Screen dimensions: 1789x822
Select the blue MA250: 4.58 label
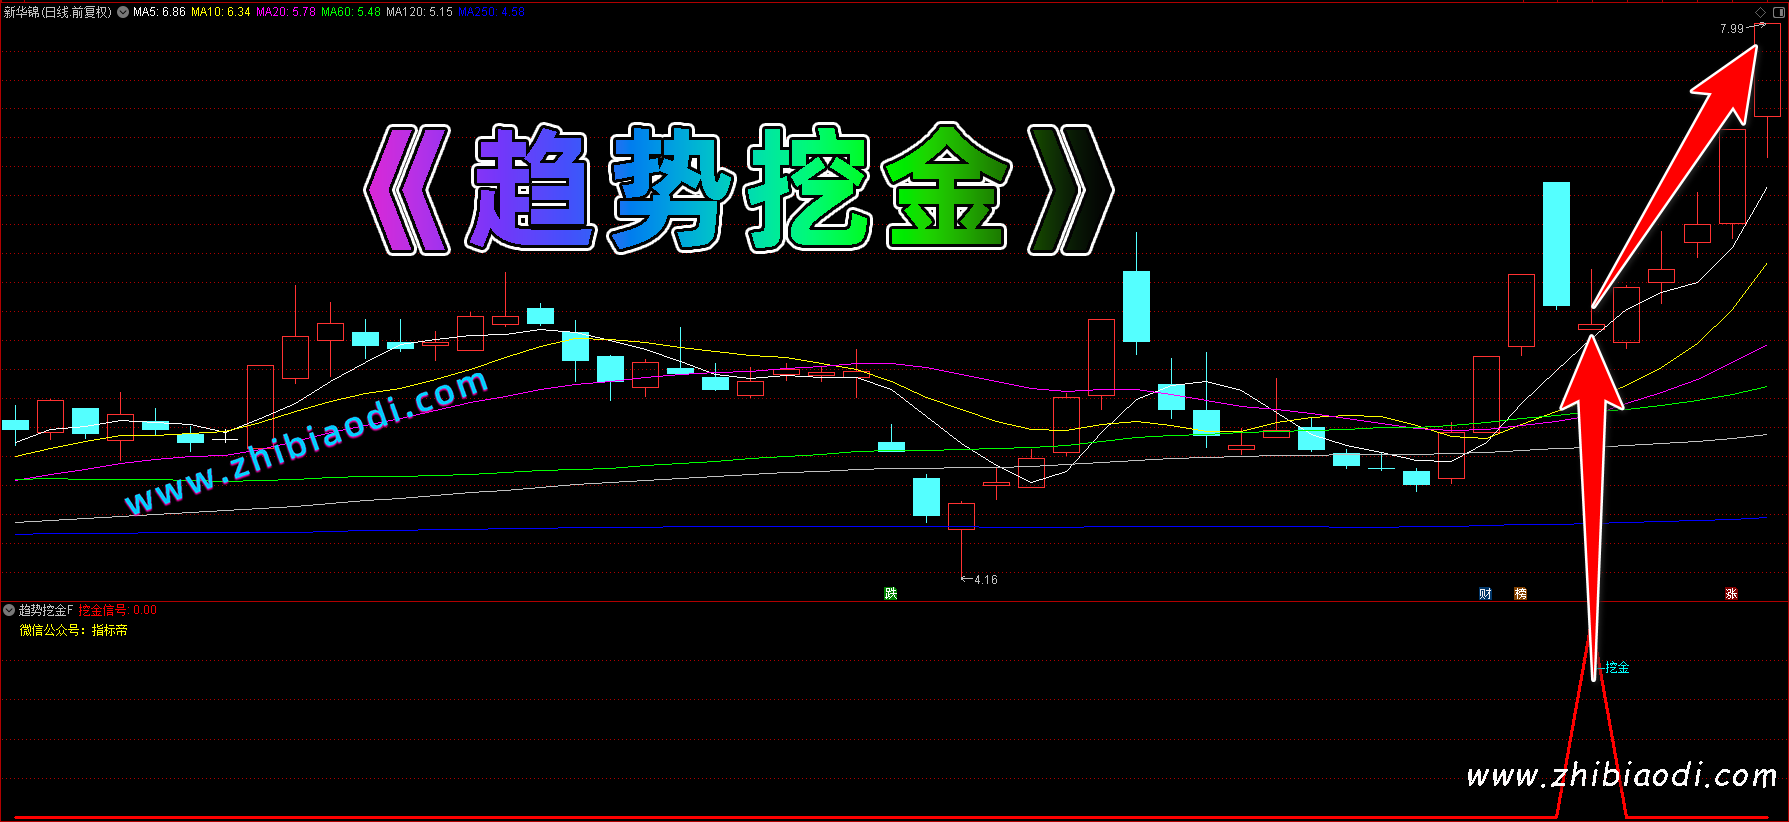click(491, 12)
